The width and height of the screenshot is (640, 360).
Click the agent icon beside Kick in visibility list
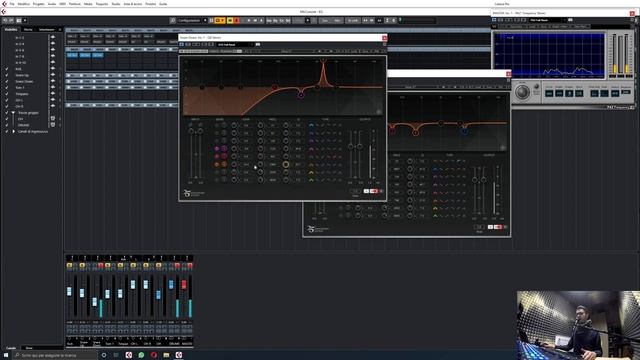tap(53, 69)
